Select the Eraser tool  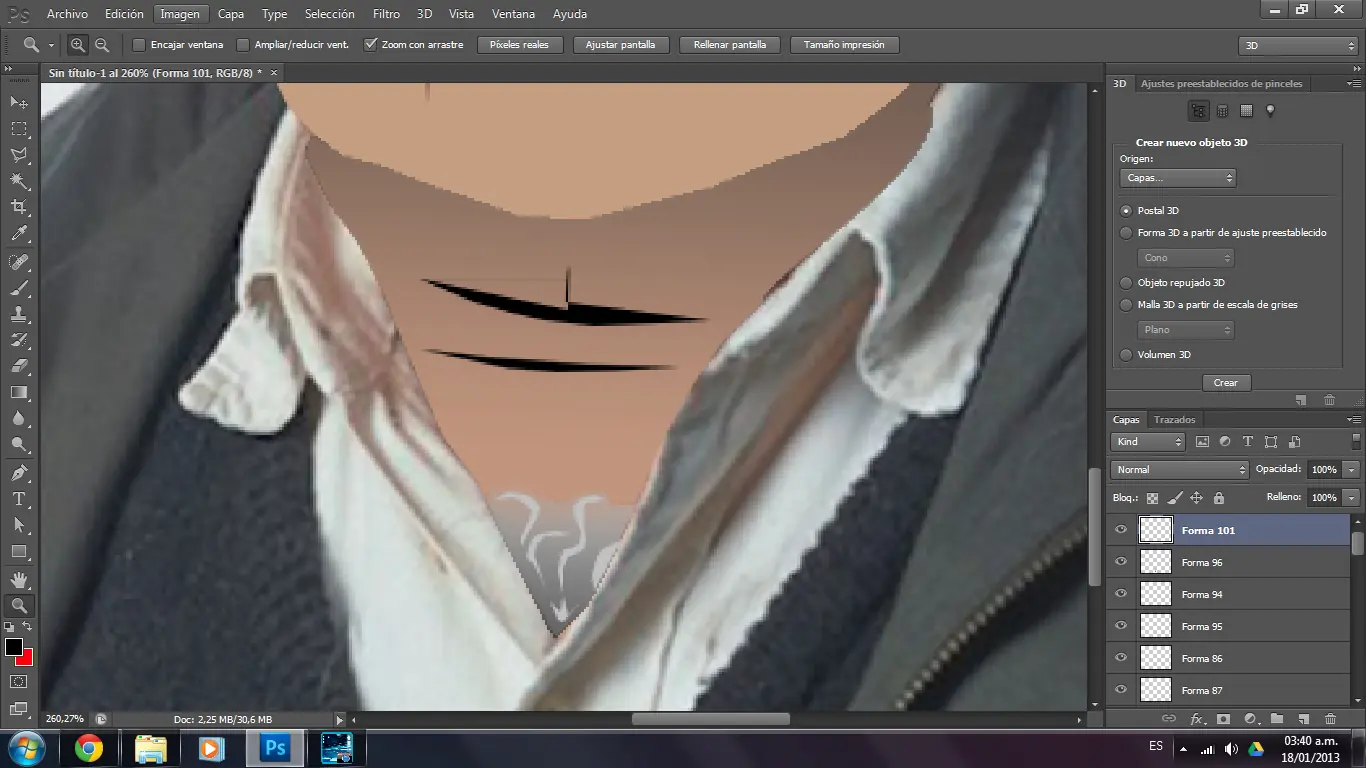(x=19, y=366)
